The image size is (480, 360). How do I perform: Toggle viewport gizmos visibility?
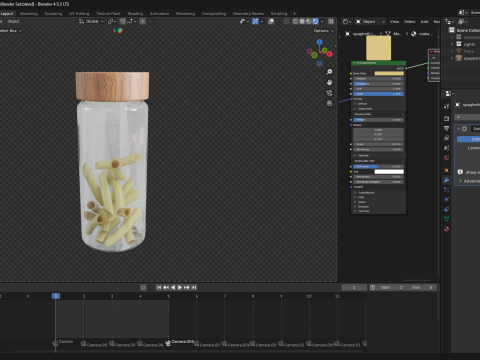click(x=255, y=21)
